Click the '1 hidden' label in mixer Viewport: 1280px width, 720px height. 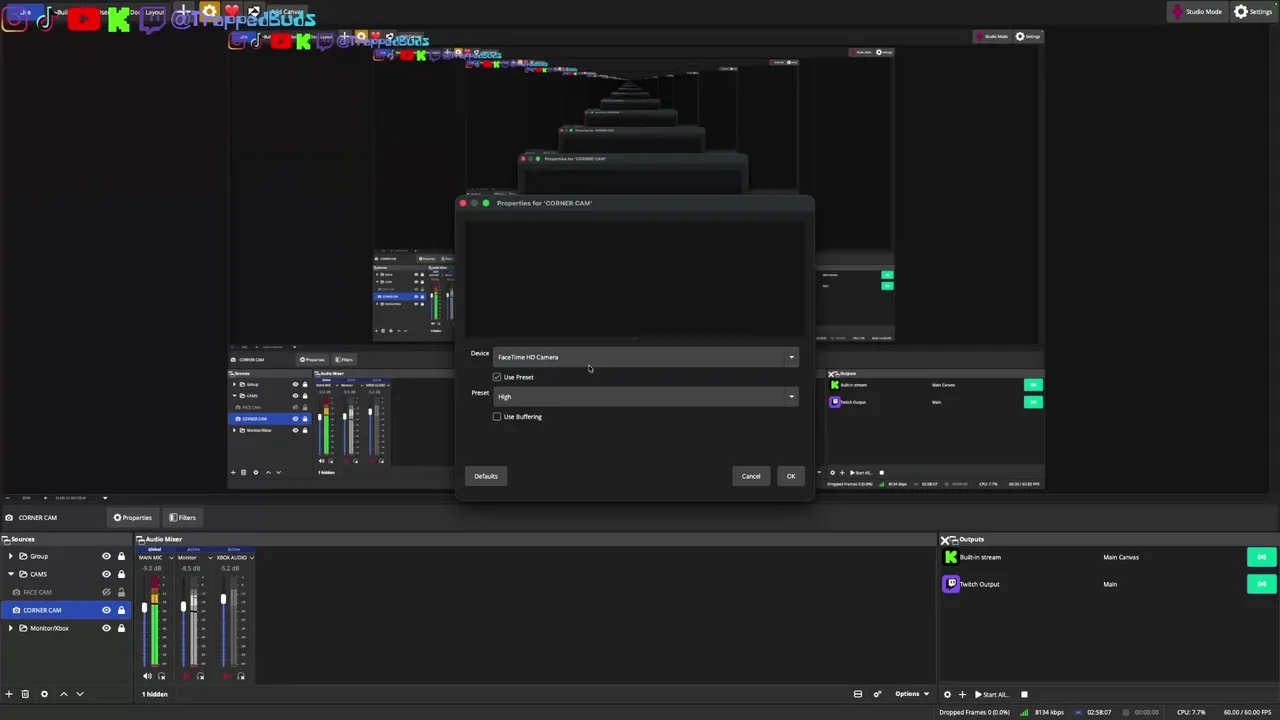[x=155, y=694]
